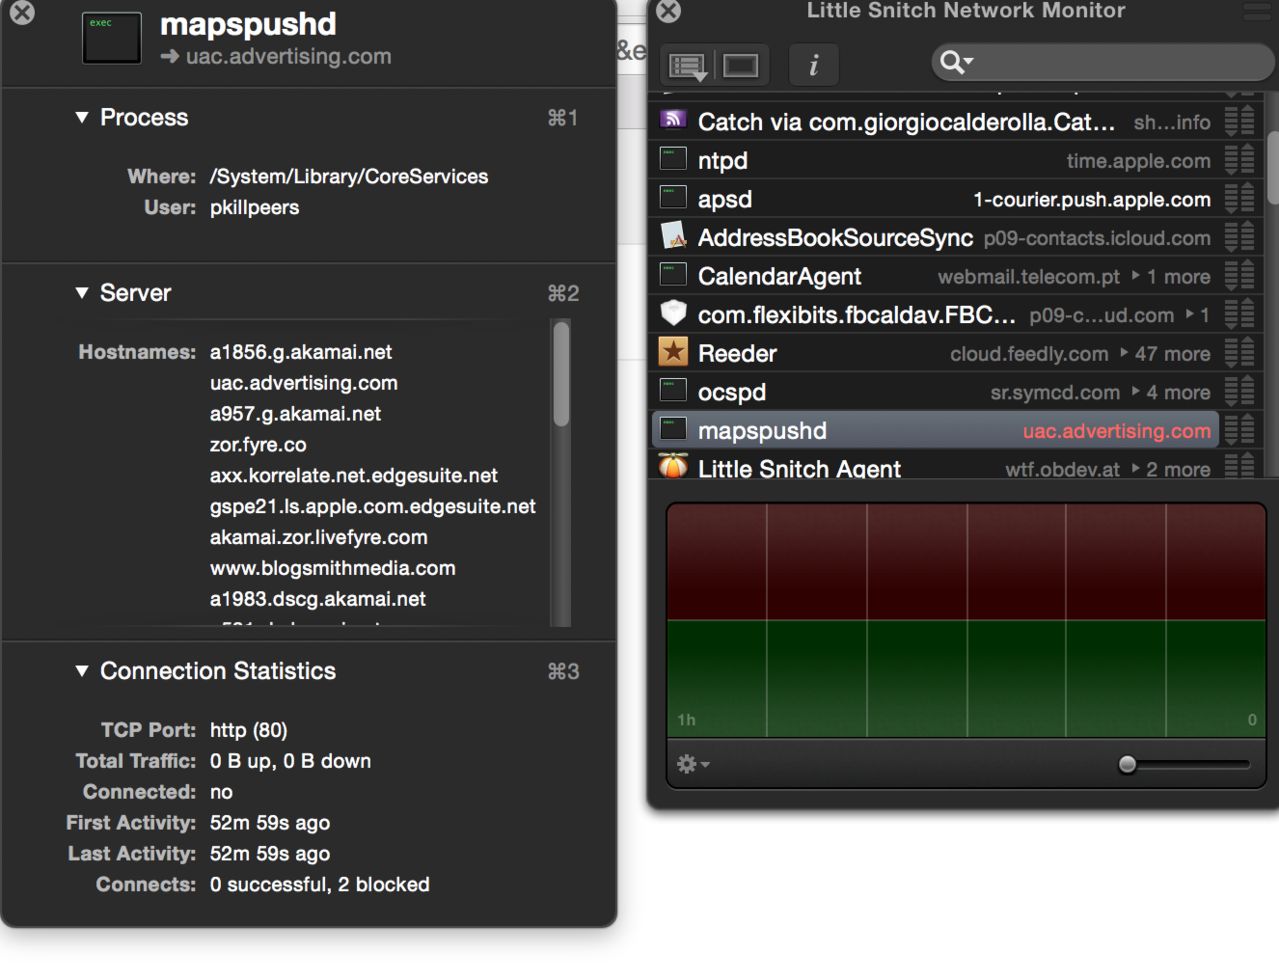This screenshot has height=980, width=1279.
Task: Click the red uac.advertising.com server label
Action: coord(1116,431)
